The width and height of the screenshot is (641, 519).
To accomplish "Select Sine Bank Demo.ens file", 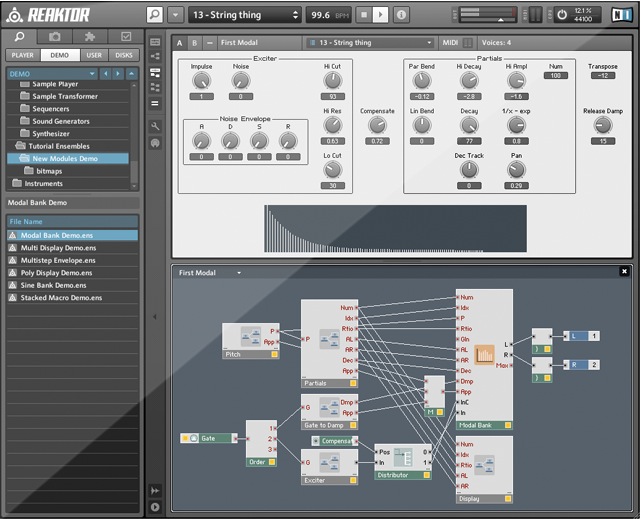I will point(72,285).
